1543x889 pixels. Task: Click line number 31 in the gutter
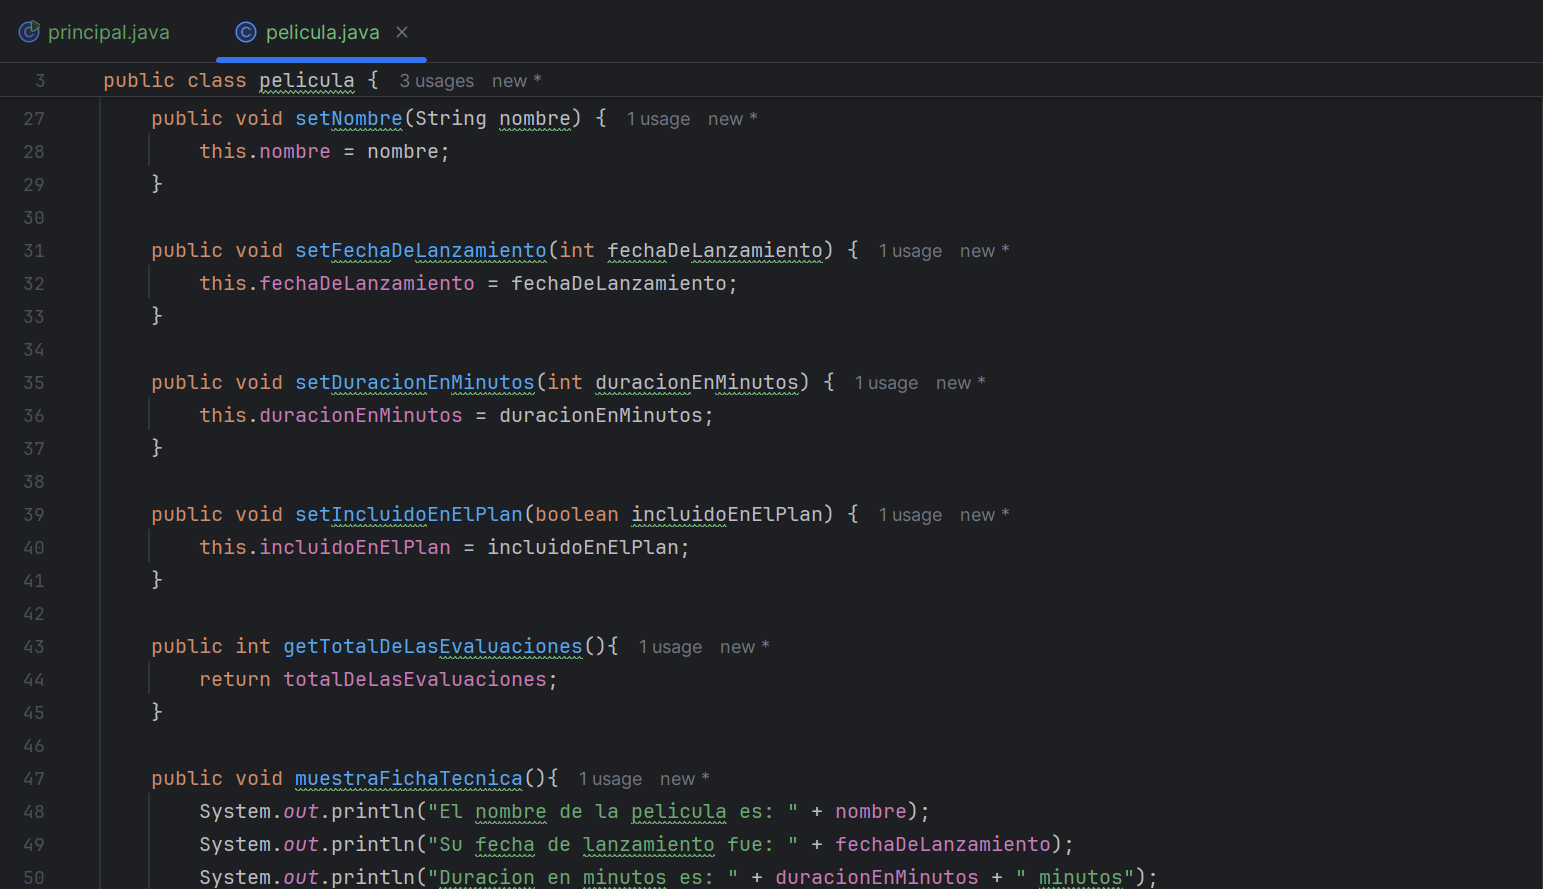point(34,251)
